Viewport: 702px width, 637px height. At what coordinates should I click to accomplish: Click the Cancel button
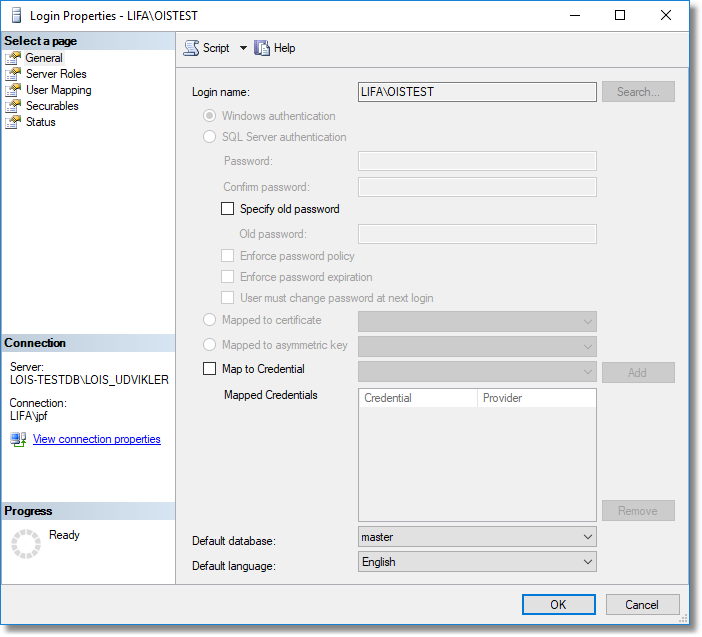(x=642, y=604)
